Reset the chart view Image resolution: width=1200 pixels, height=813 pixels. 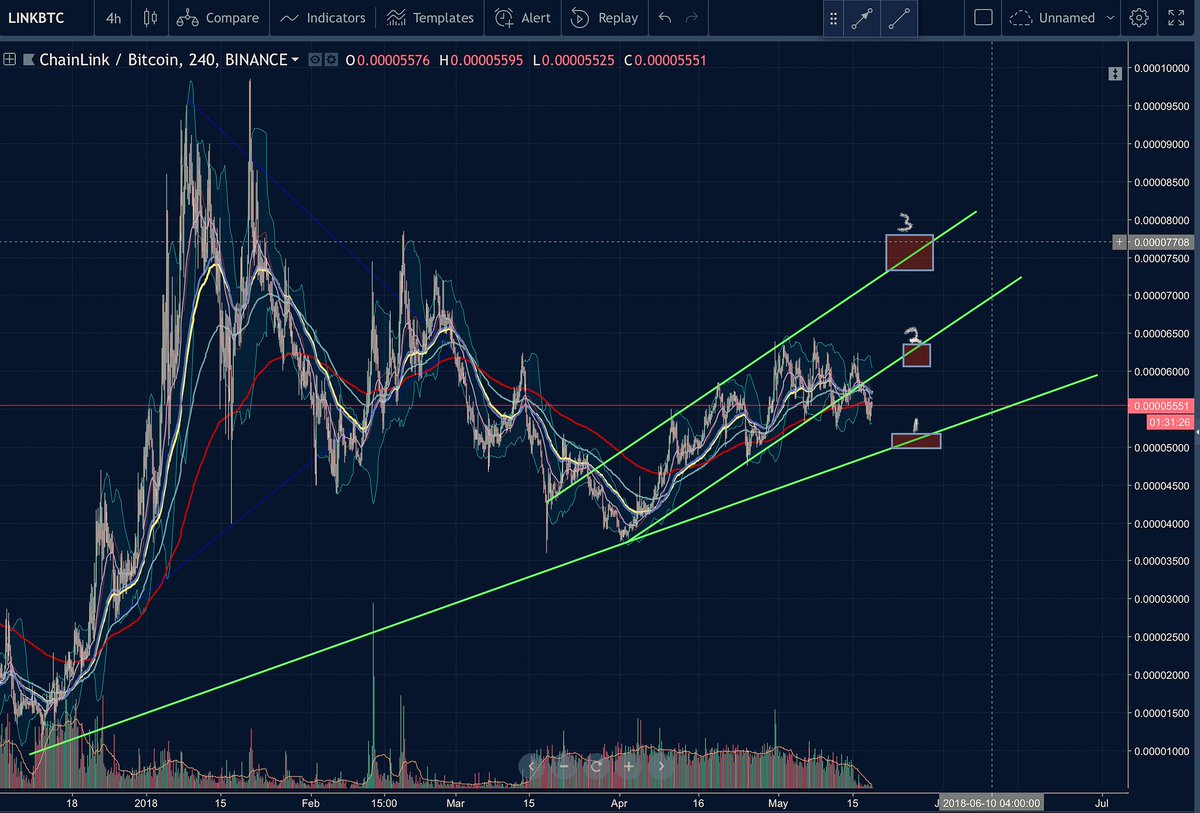(x=596, y=766)
